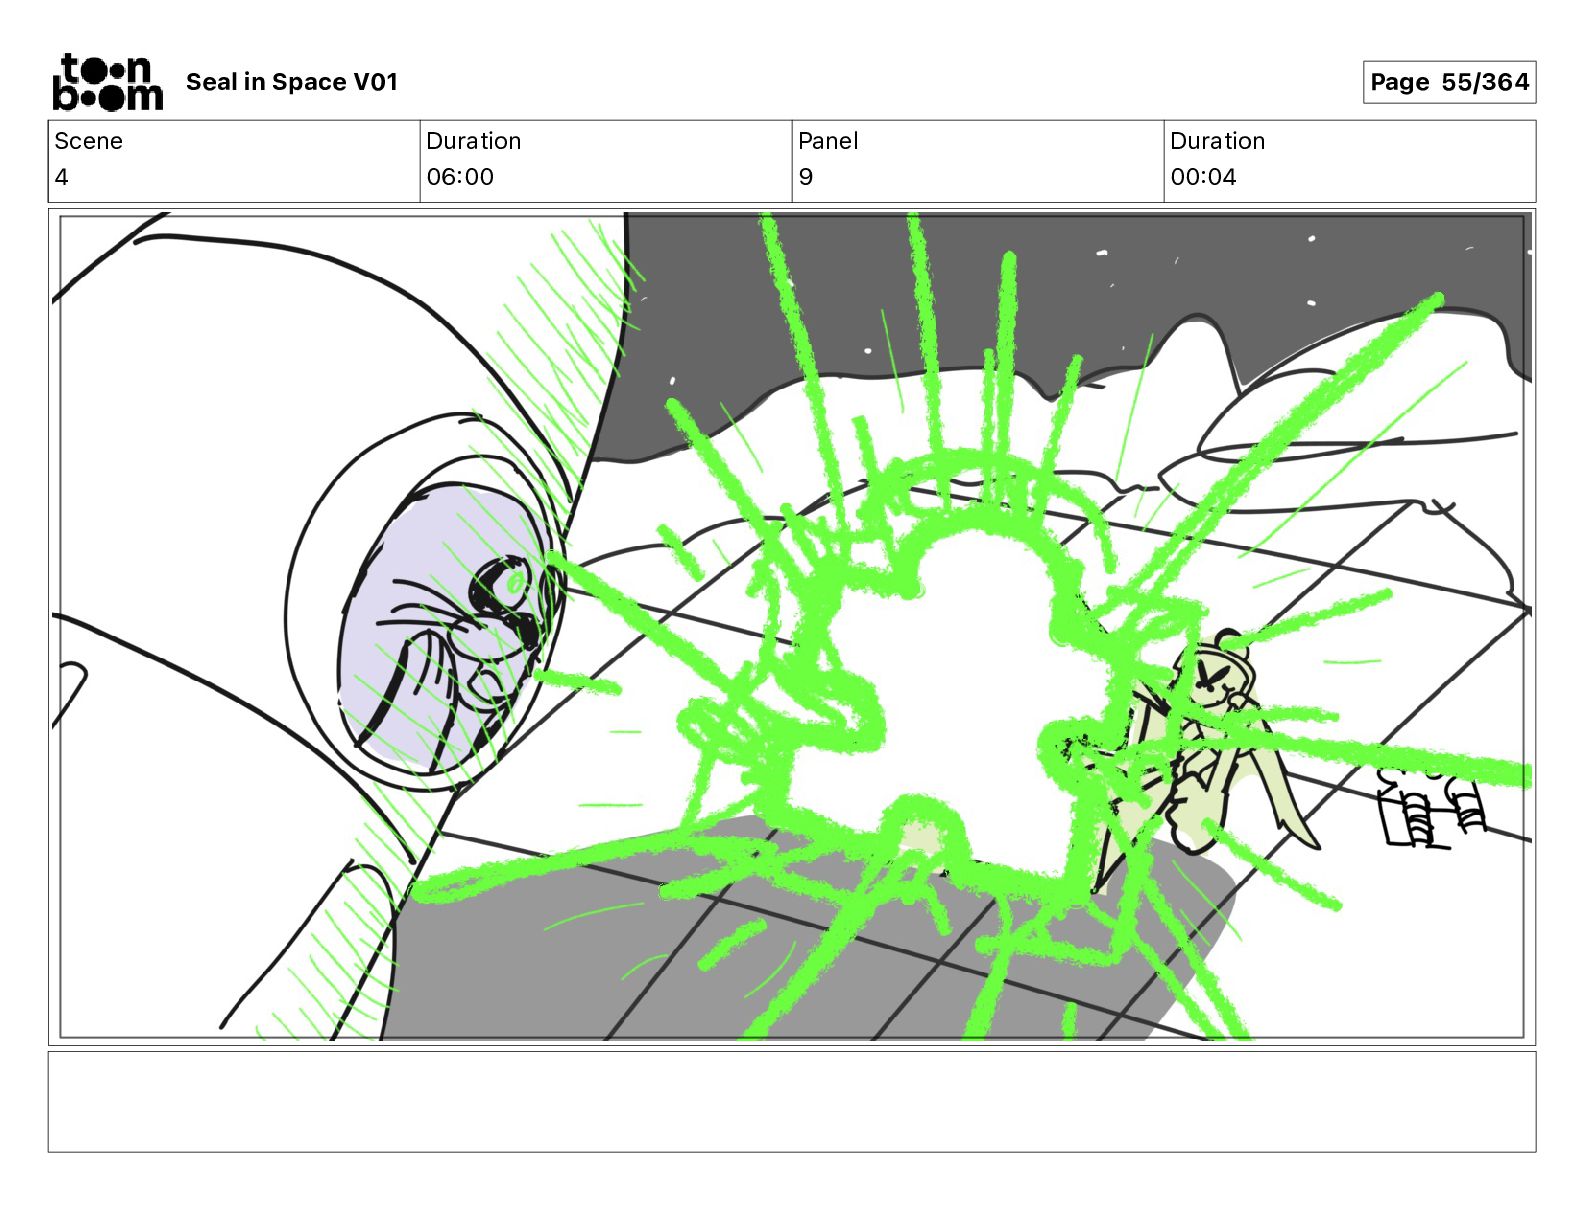The width and height of the screenshot is (1584, 1224).
Task: Click the empty notes box below panel
Action: pyautogui.click(x=792, y=1101)
